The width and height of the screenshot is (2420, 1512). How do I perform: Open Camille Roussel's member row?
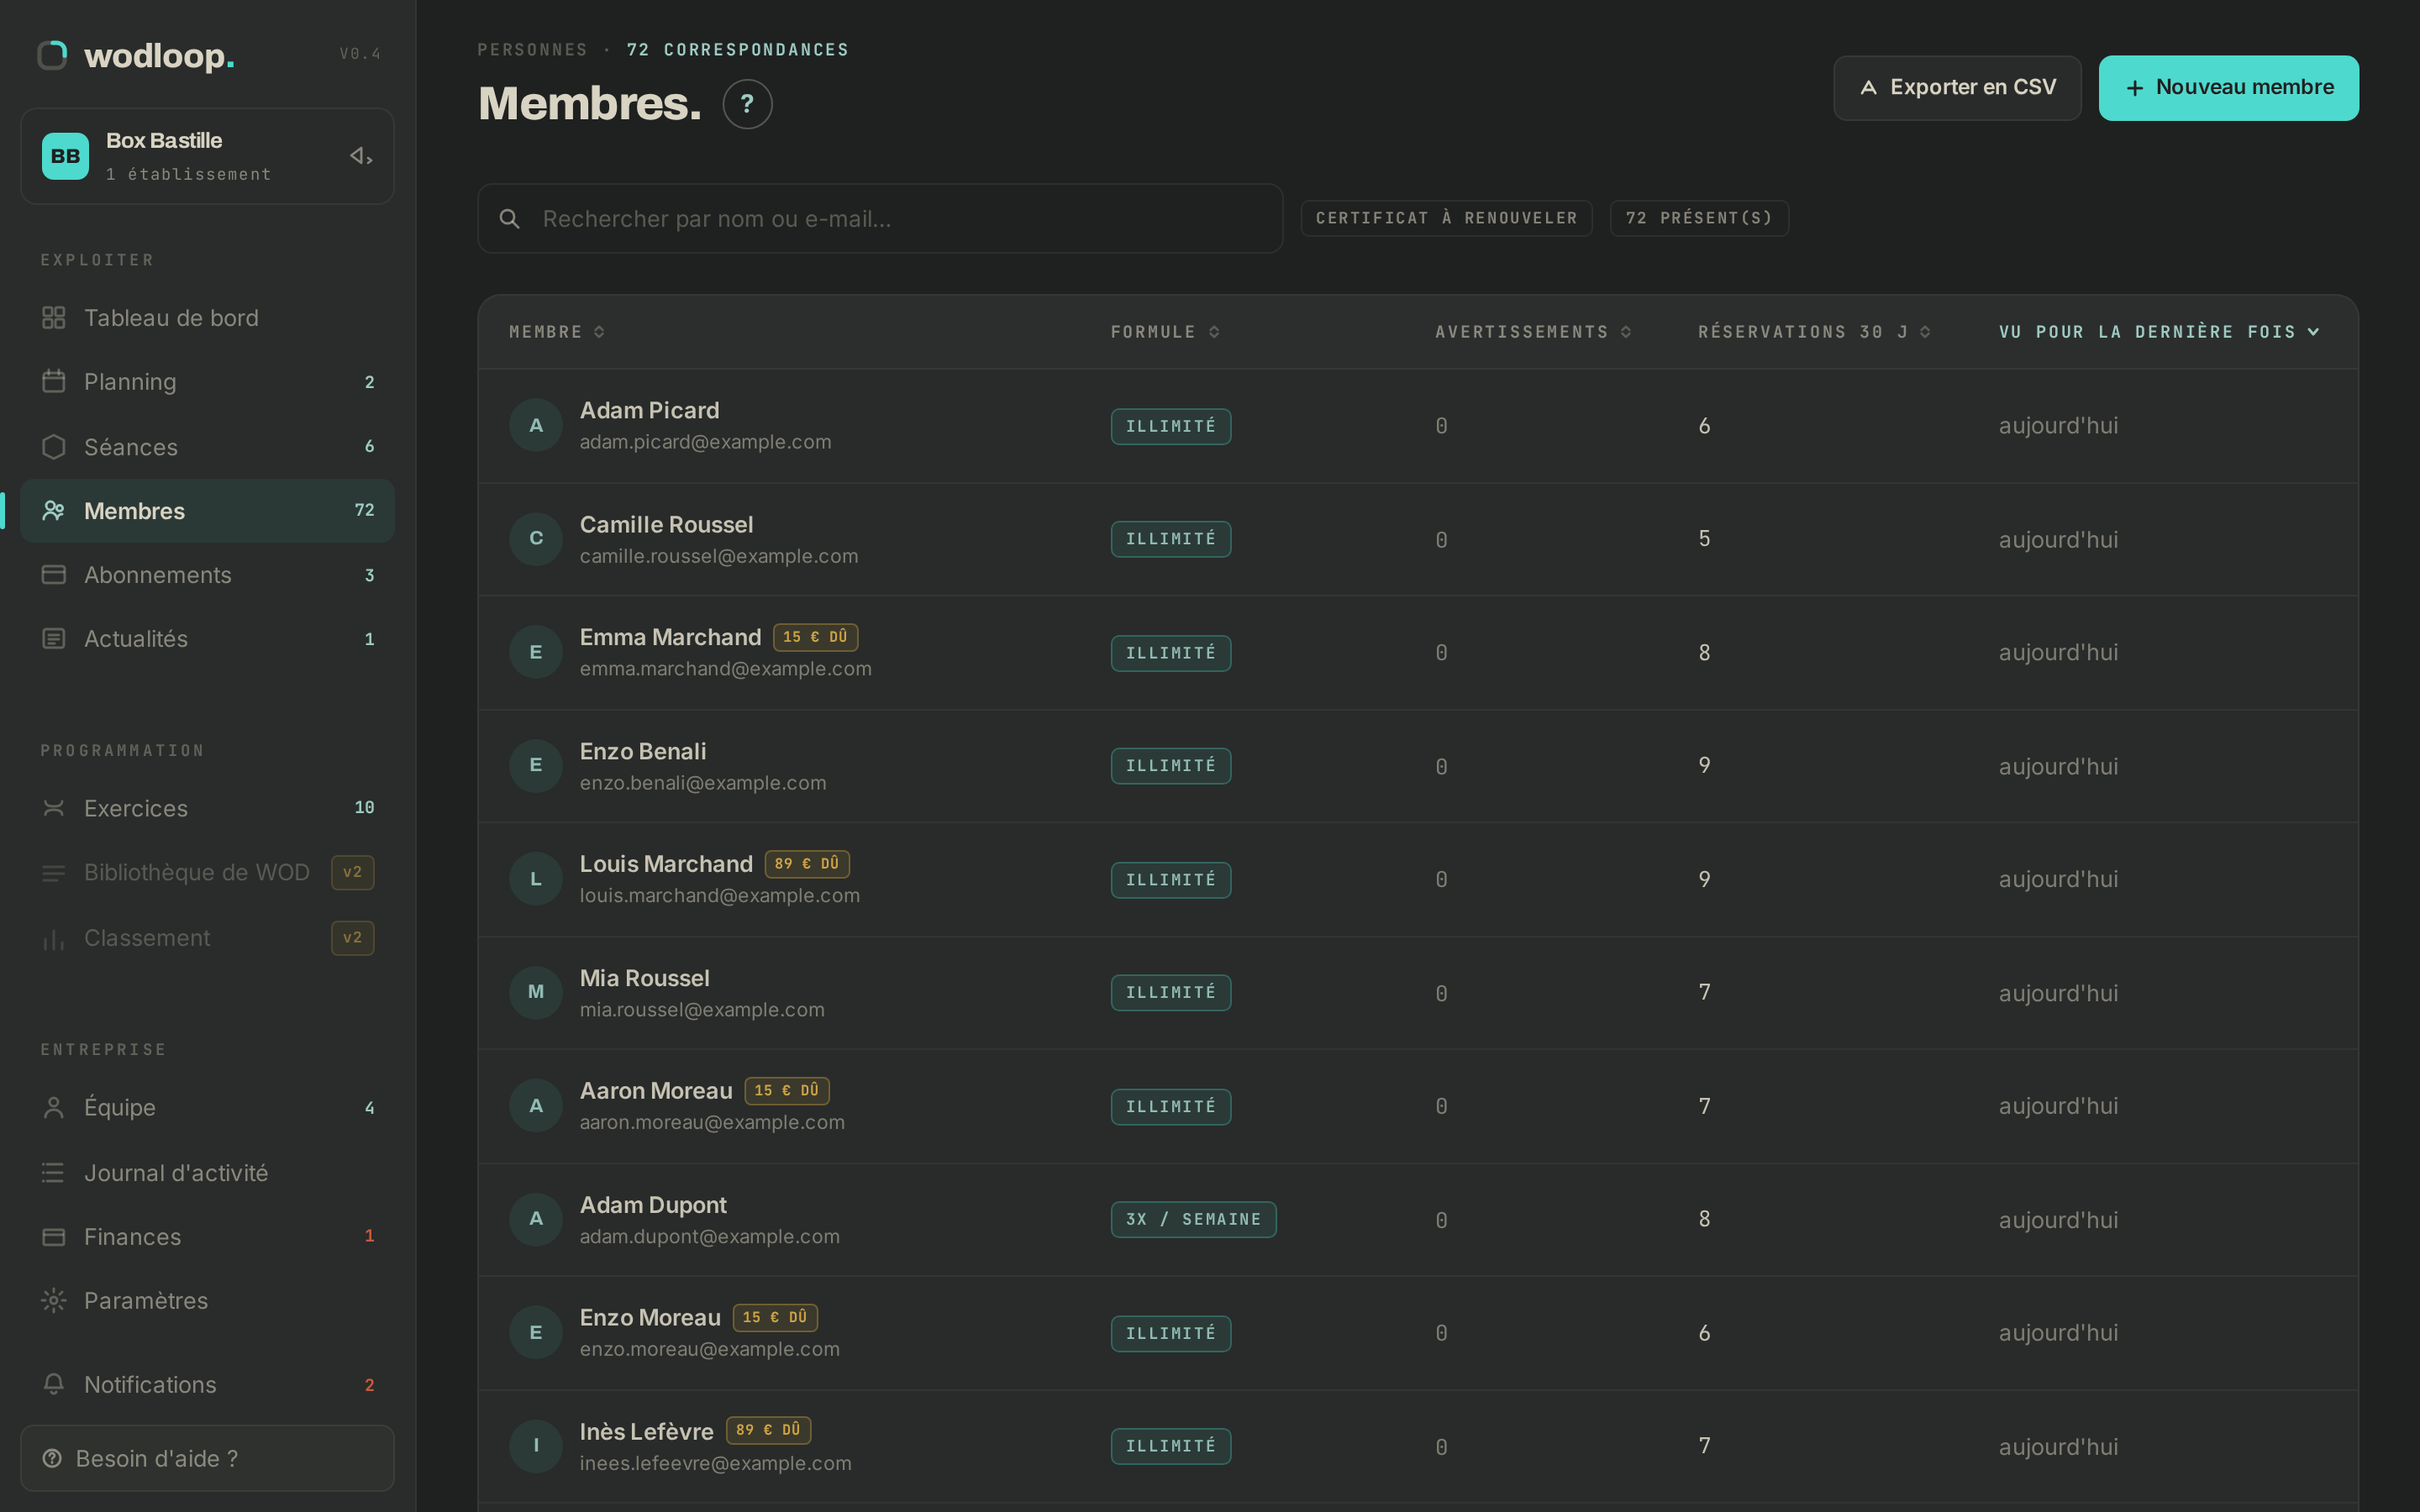tap(1418, 539)
